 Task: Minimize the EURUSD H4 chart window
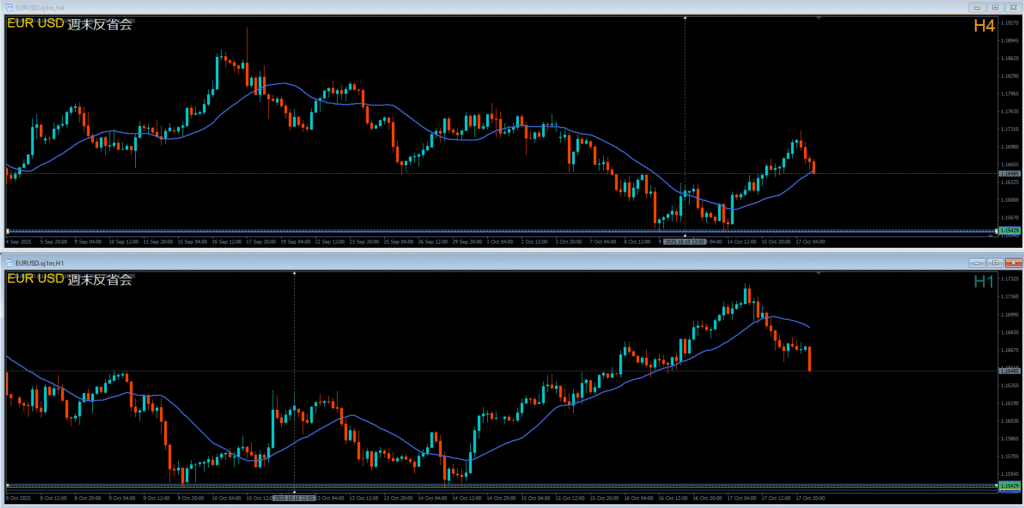[x=976, y=6]
